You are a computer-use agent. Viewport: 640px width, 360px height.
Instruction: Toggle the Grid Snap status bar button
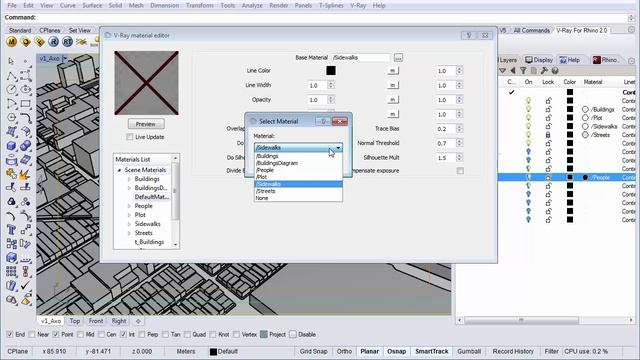313,351
